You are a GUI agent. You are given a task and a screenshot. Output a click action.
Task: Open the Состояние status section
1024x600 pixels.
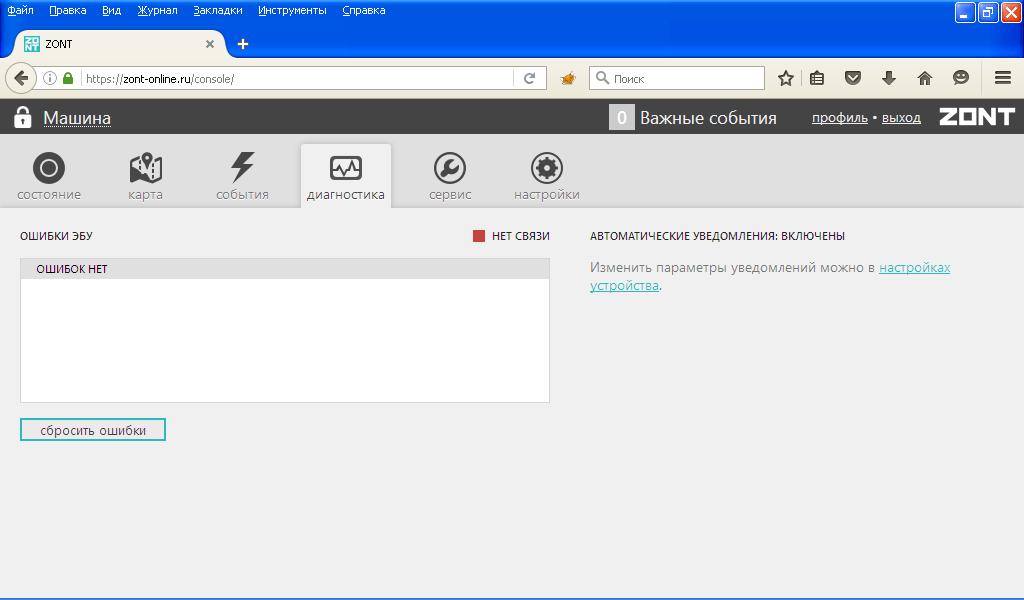pyautogui.click(x=48, y=176)
